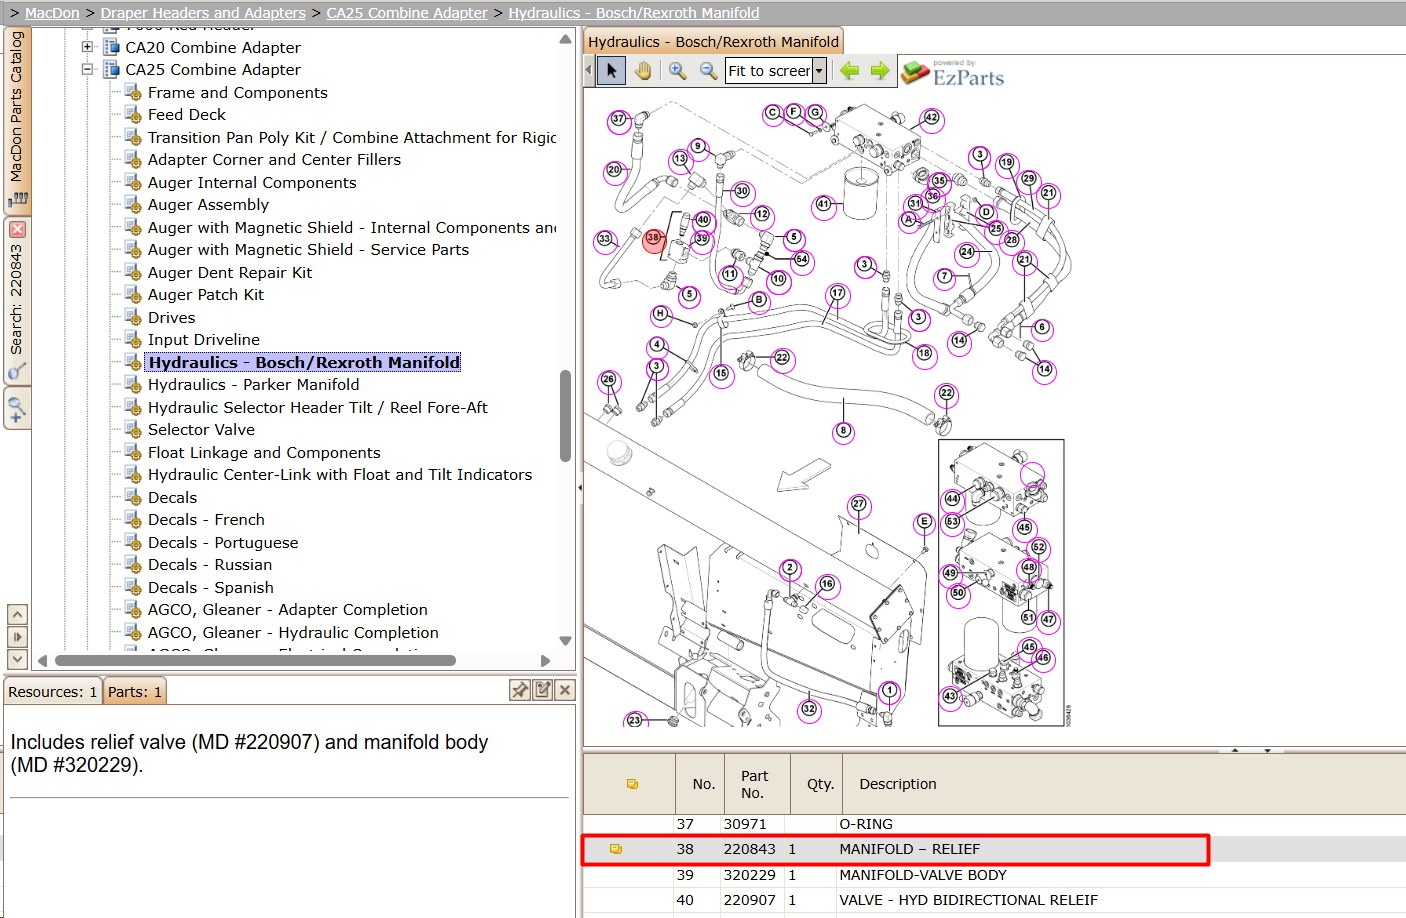Open the Fit to screen zoom dropdown

[819, 71]
